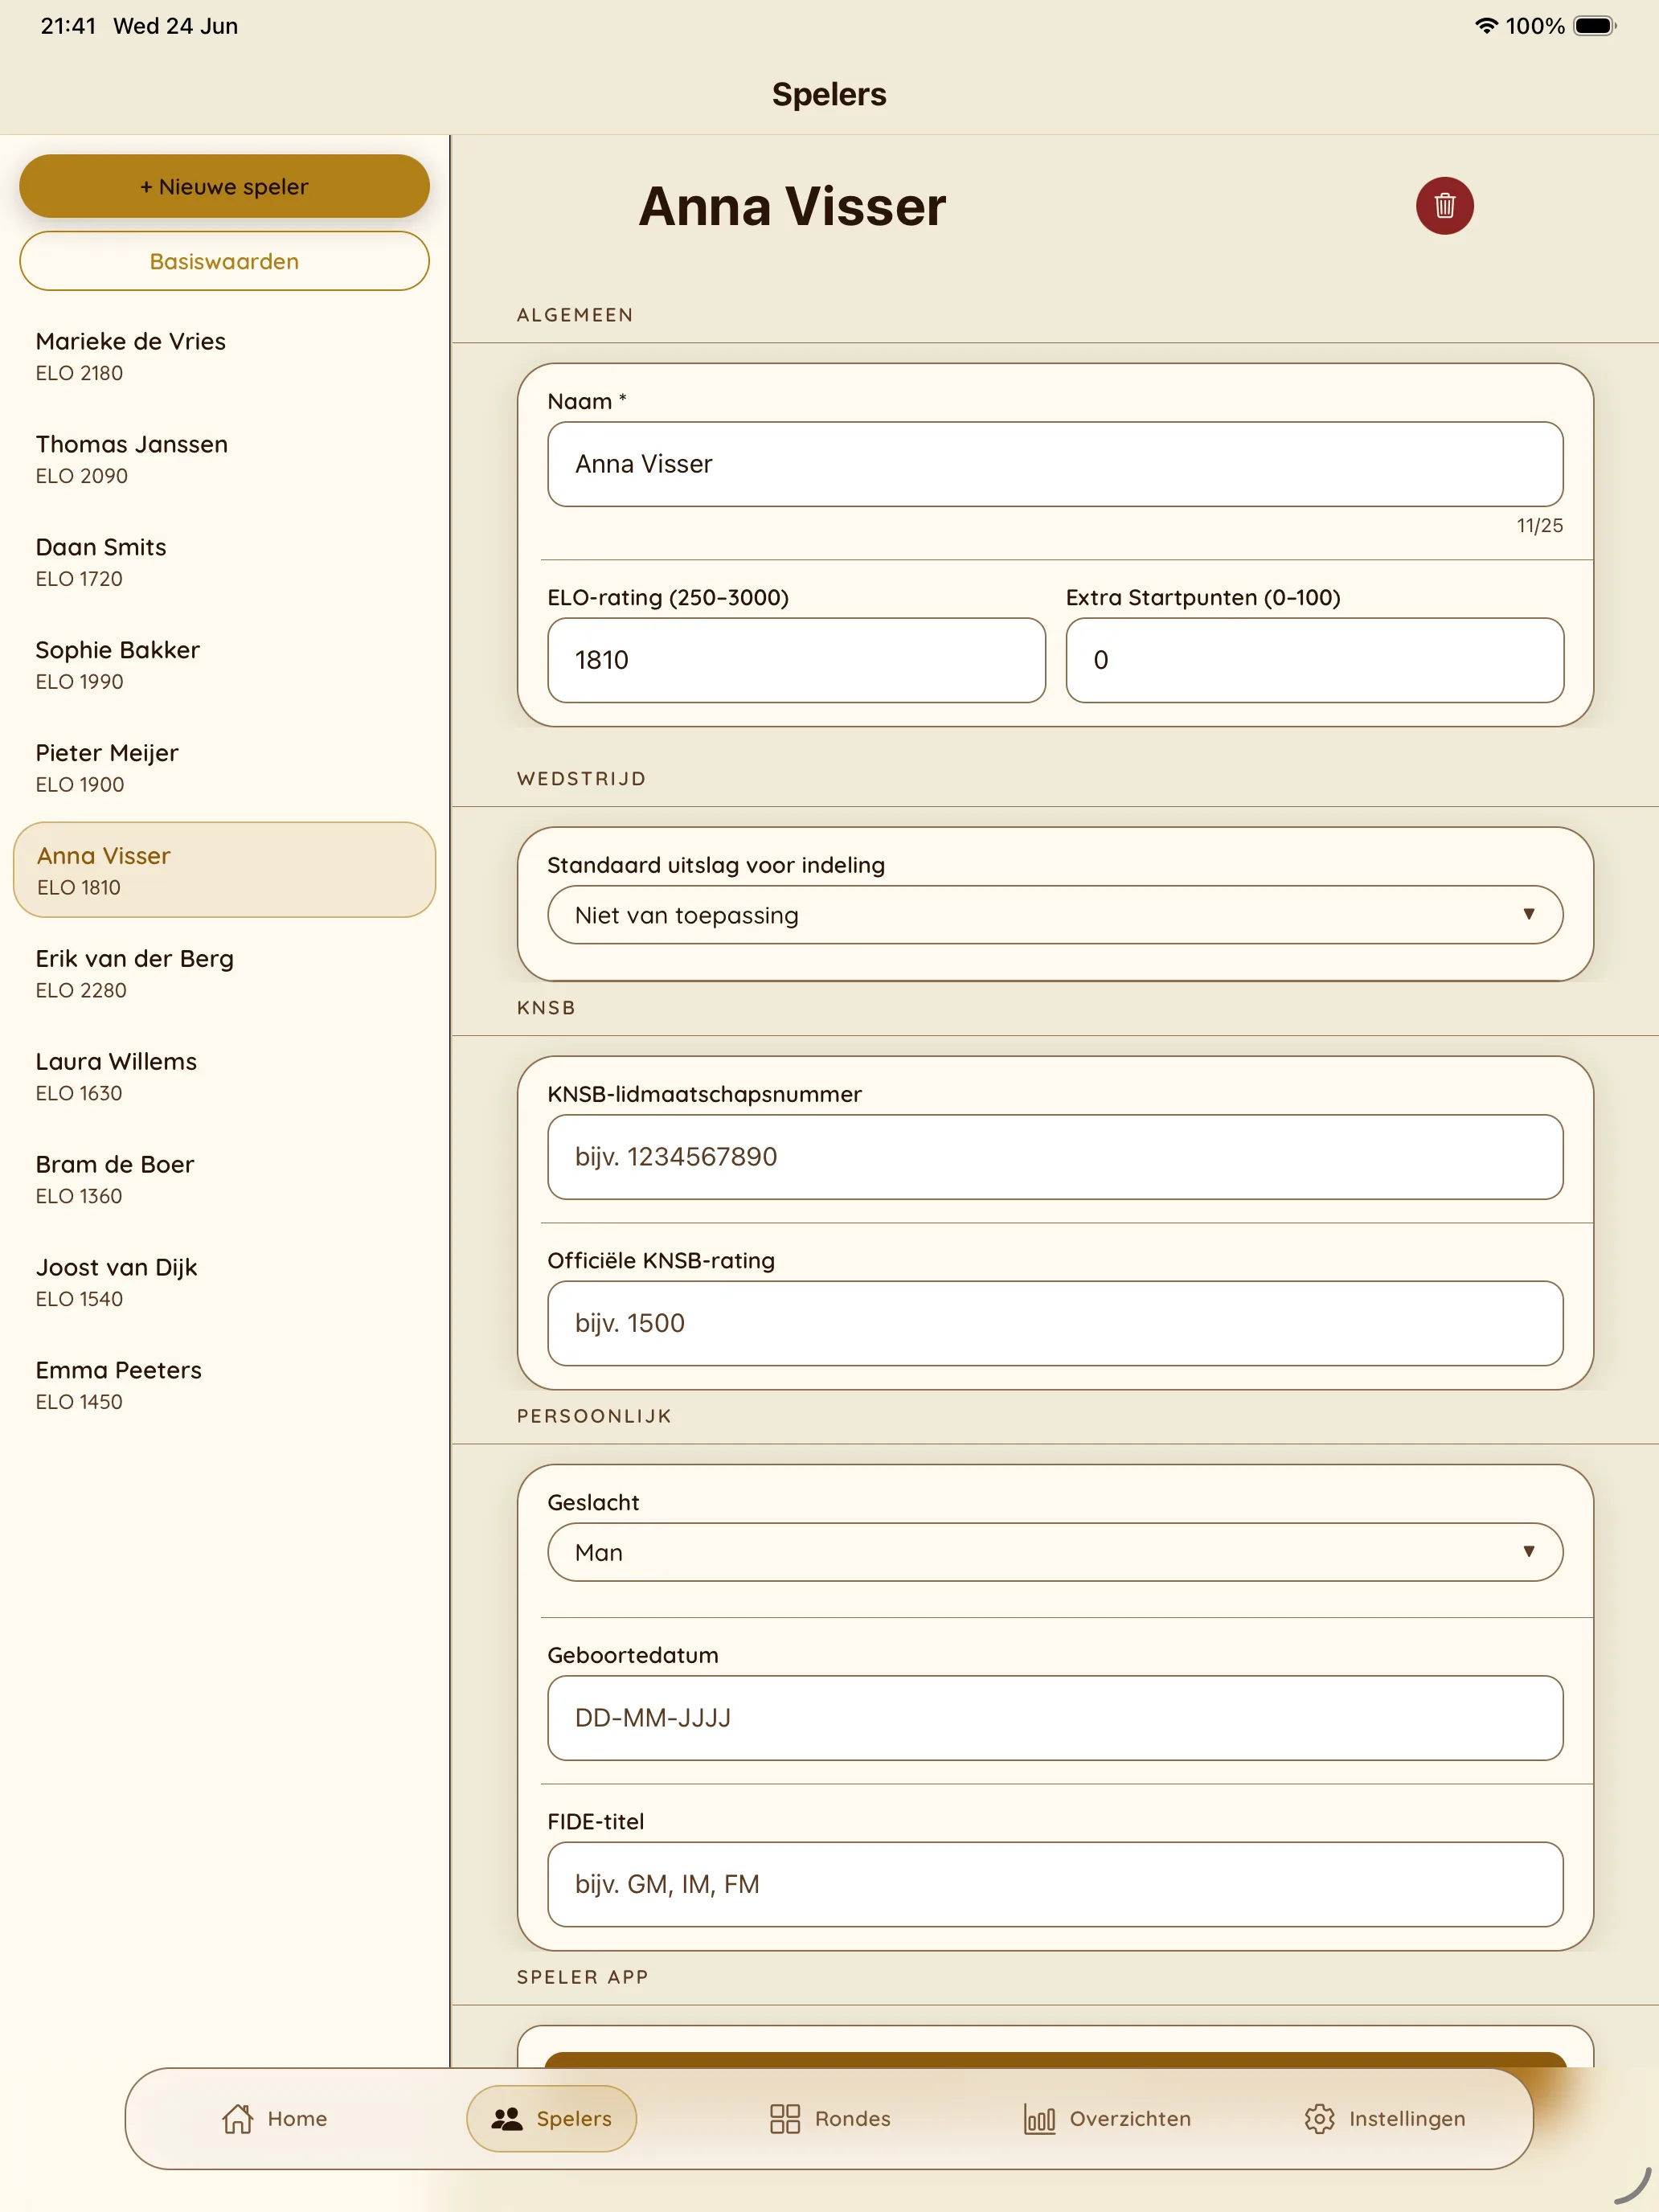The width and height of the screenshot is (1659, 2212).
Task: Select highlighted player Anna Visser in list
Action: (224, 870)
